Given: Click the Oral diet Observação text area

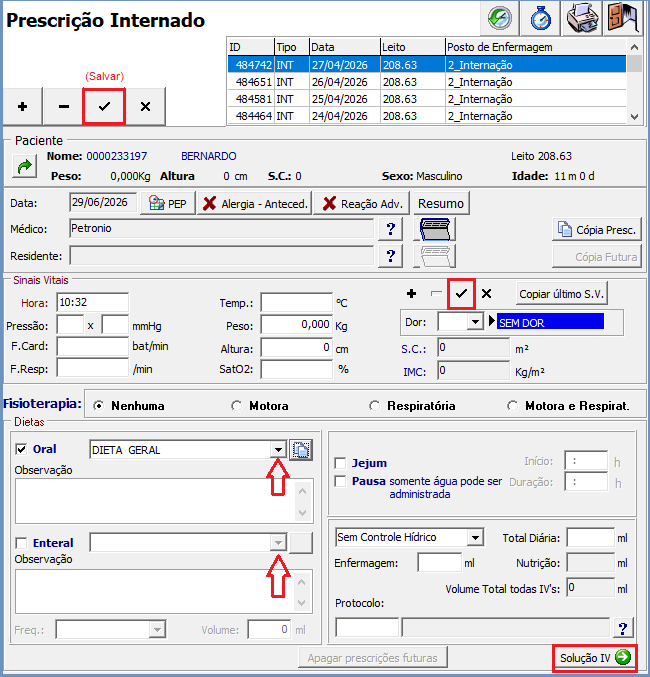Looking at the screenshot, I should point(164,501).
